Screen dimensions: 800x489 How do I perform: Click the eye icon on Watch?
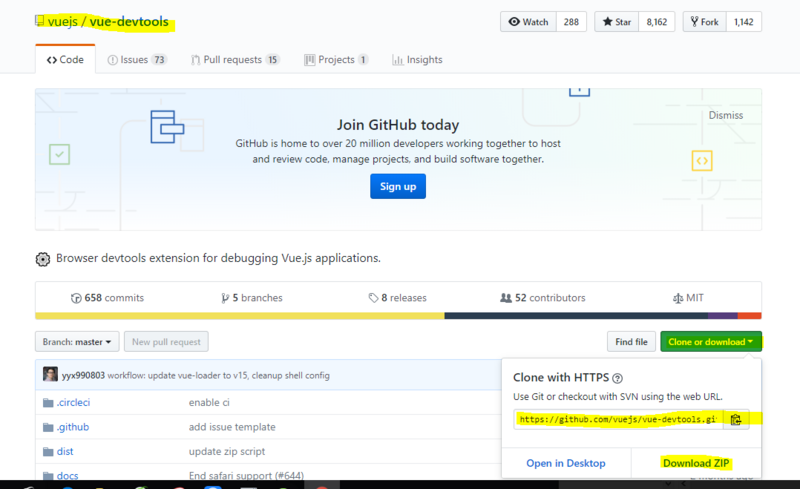tap(514, 21)
